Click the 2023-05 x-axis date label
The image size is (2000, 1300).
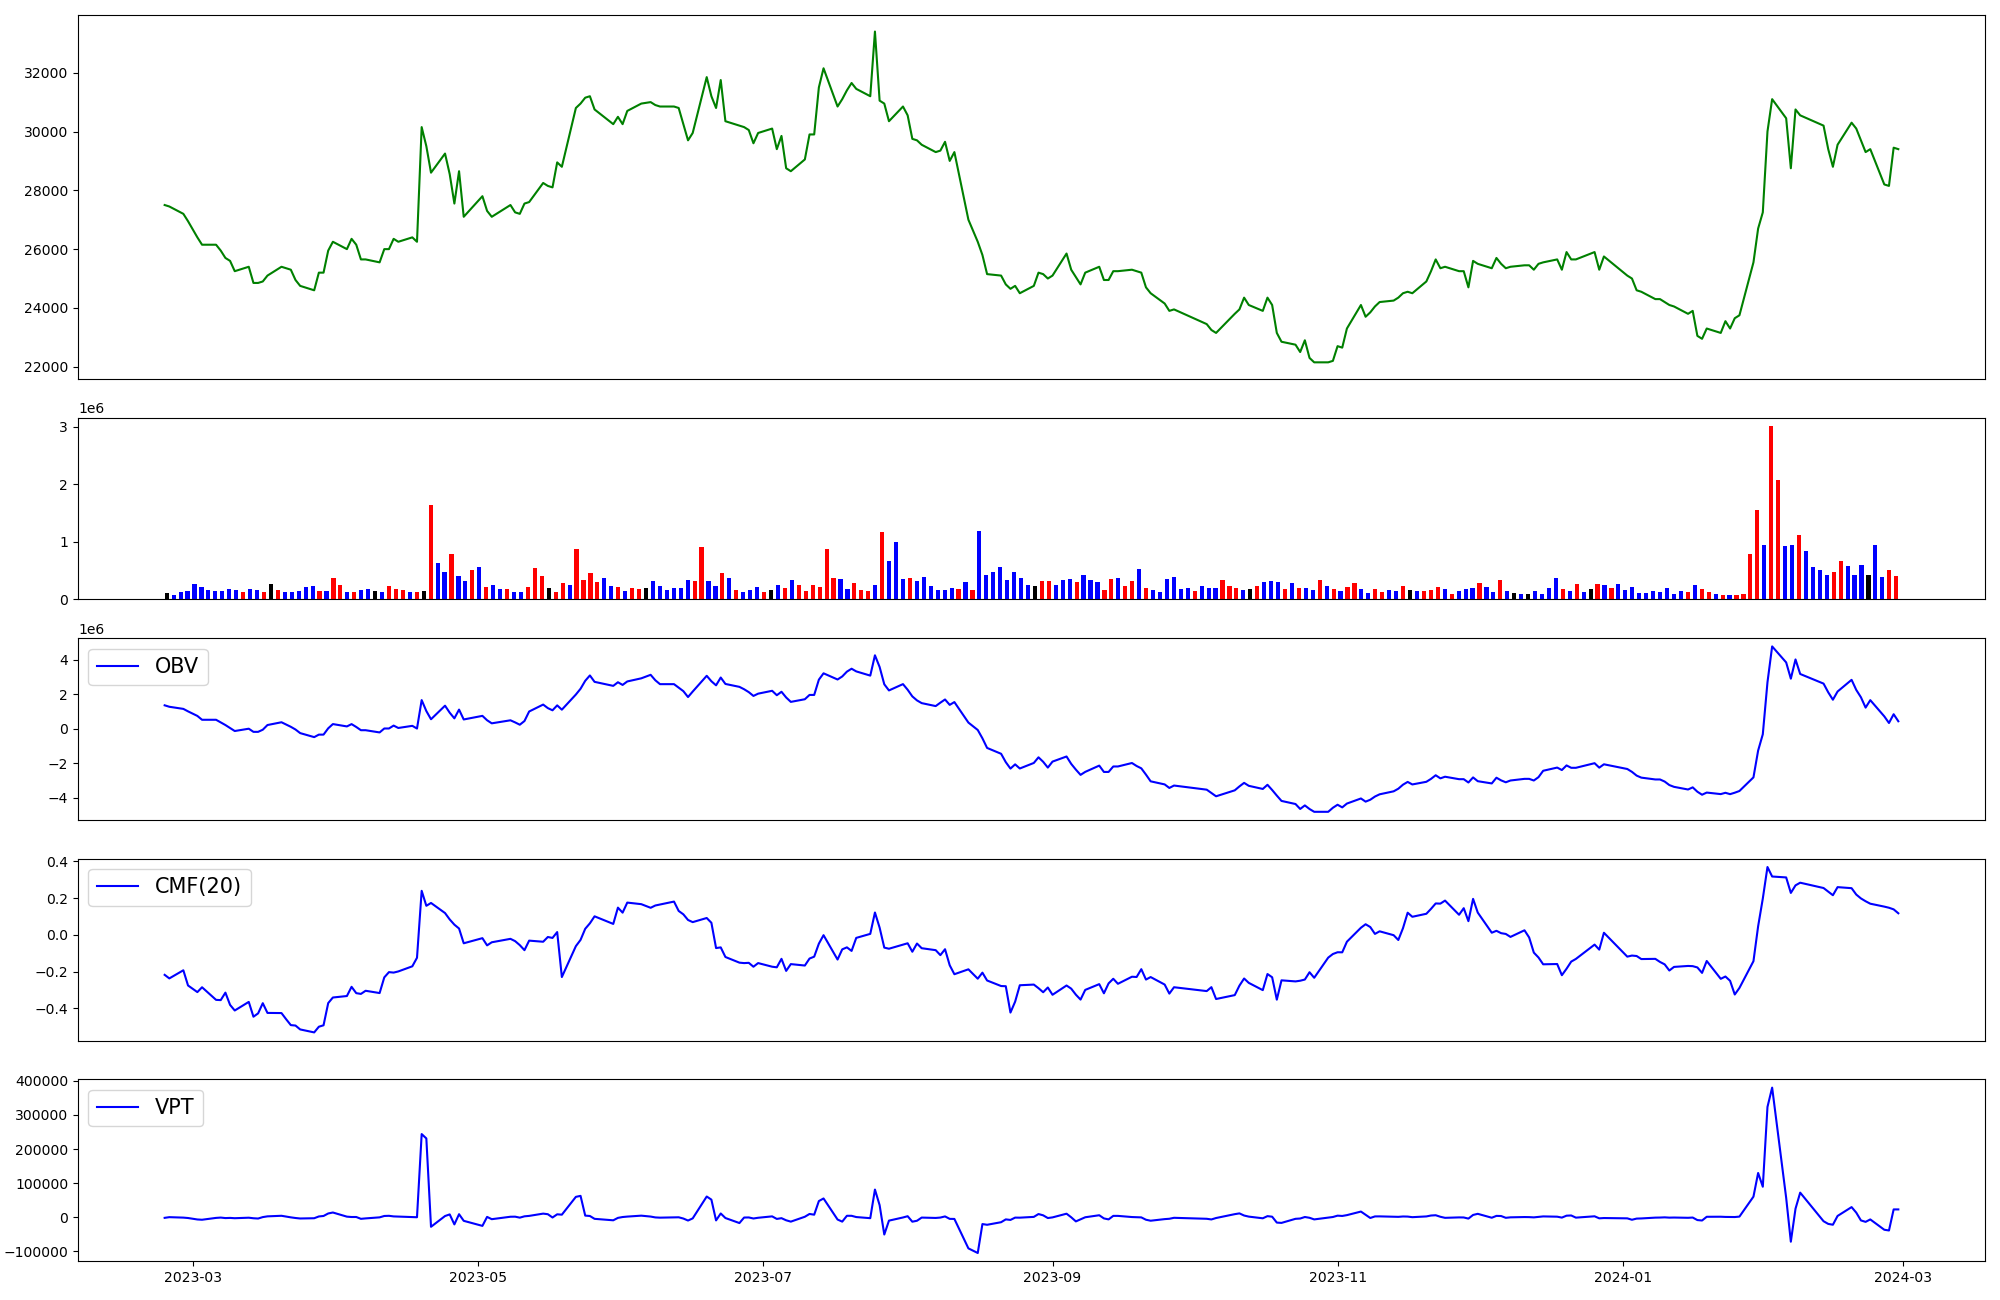point(478,1277)
